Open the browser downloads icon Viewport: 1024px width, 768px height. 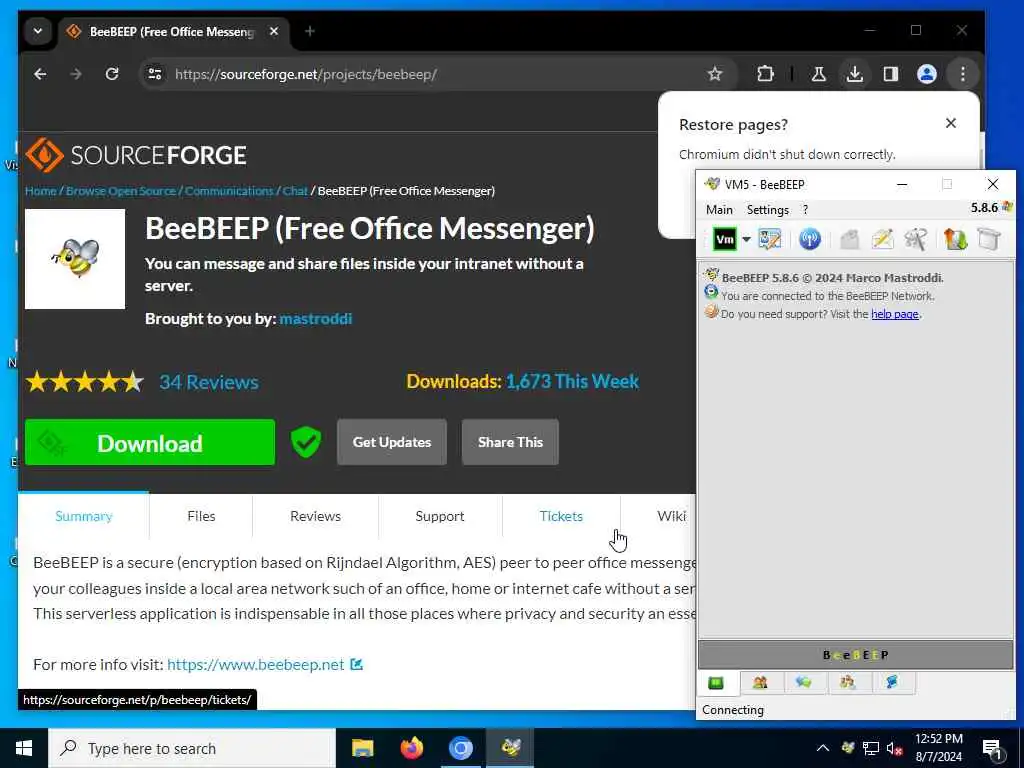click(854, 74)
